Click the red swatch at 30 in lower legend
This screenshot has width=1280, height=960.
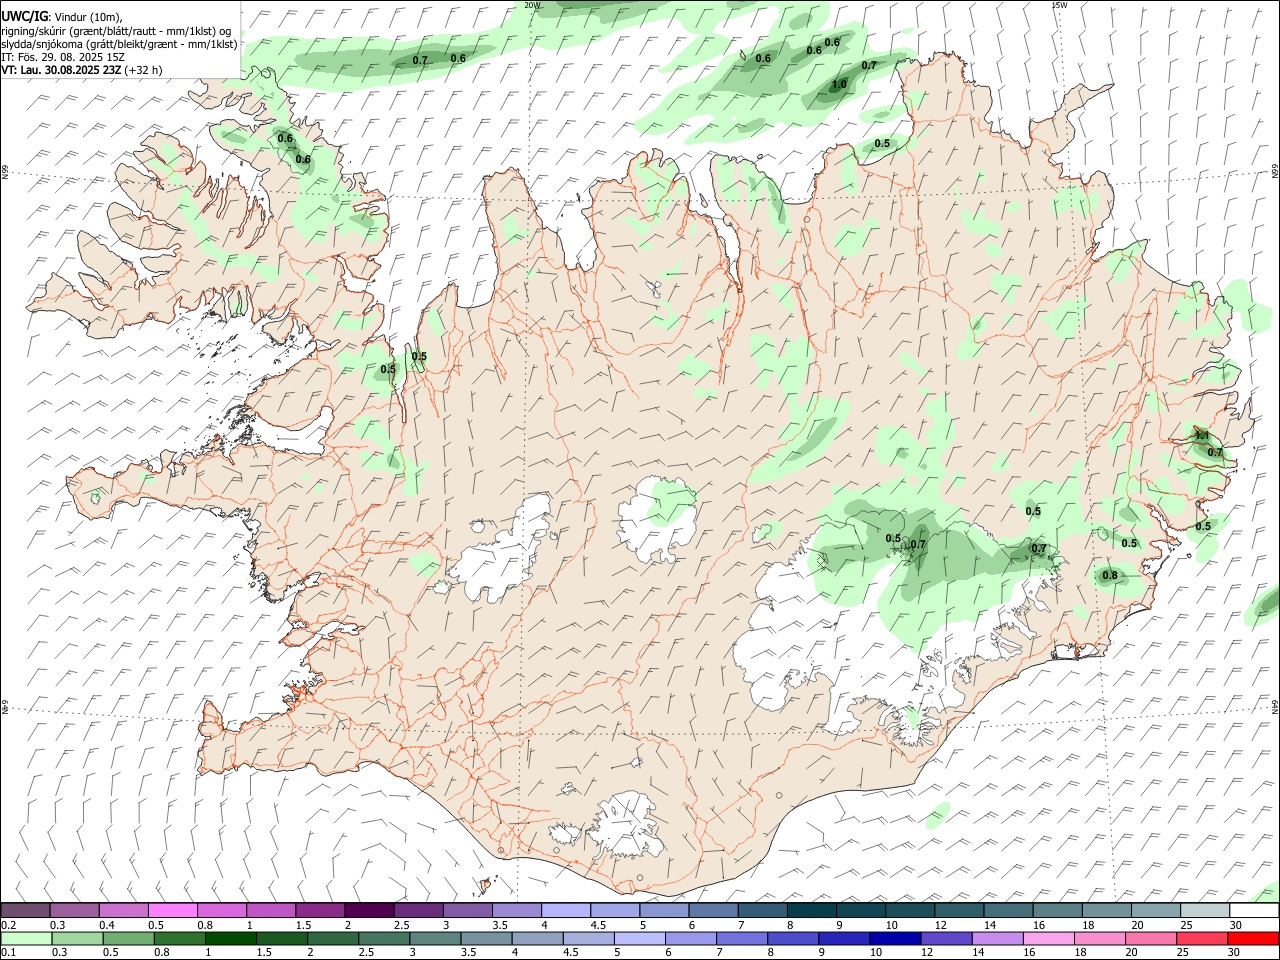(1254, 939)
